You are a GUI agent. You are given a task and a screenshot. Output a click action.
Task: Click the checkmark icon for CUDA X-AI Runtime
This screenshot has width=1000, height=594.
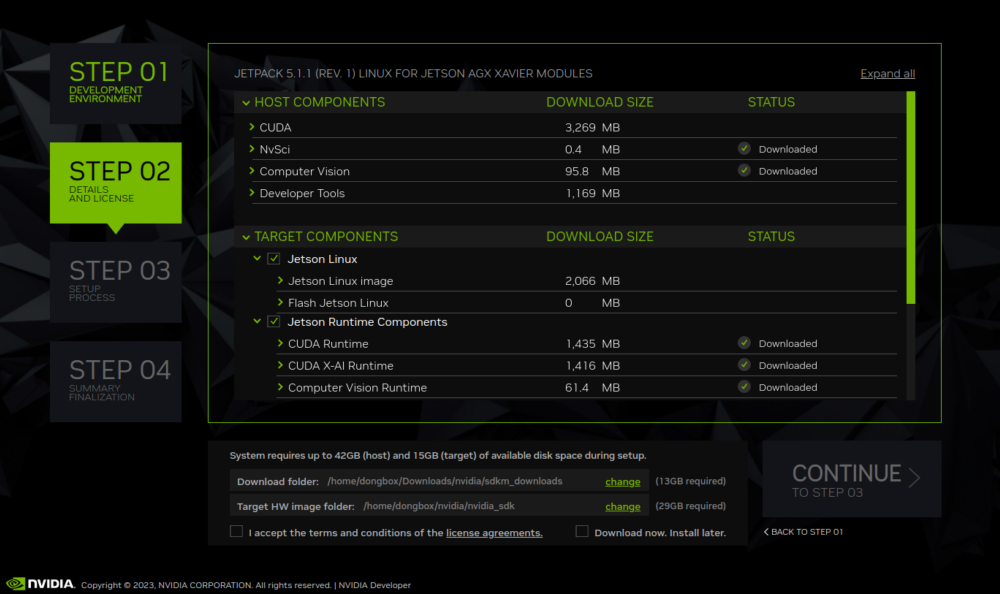[x=743, y=364]
